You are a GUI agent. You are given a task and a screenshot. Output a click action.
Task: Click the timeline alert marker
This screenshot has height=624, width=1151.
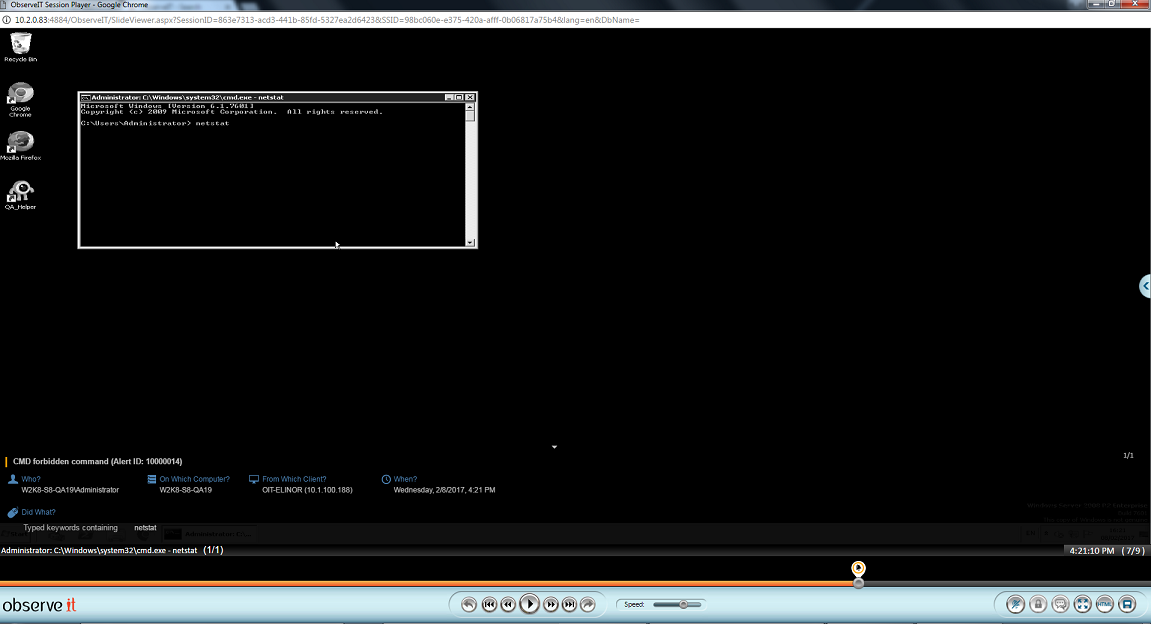pos(858,569)
